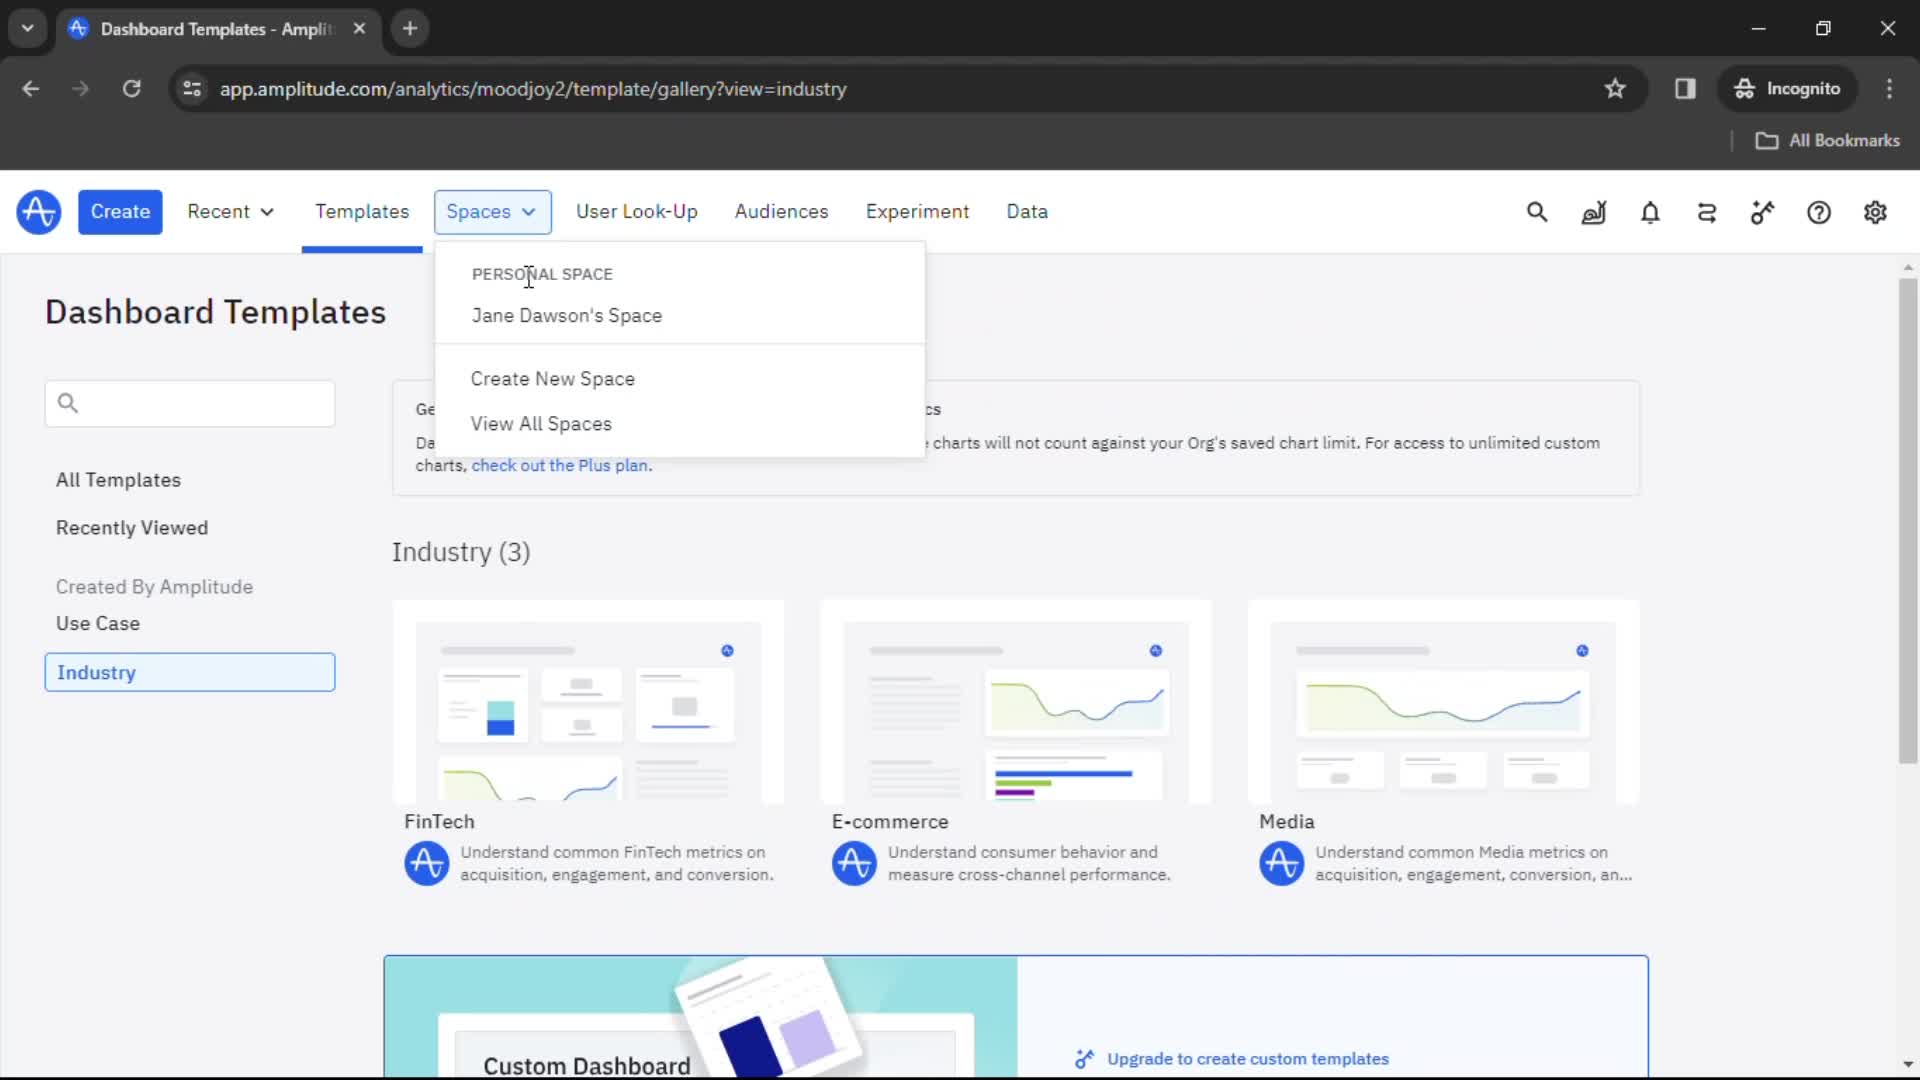Open User Look-Up
Image resolution: width=1920 pixels, height=1080 pixels.
[636, 212]
